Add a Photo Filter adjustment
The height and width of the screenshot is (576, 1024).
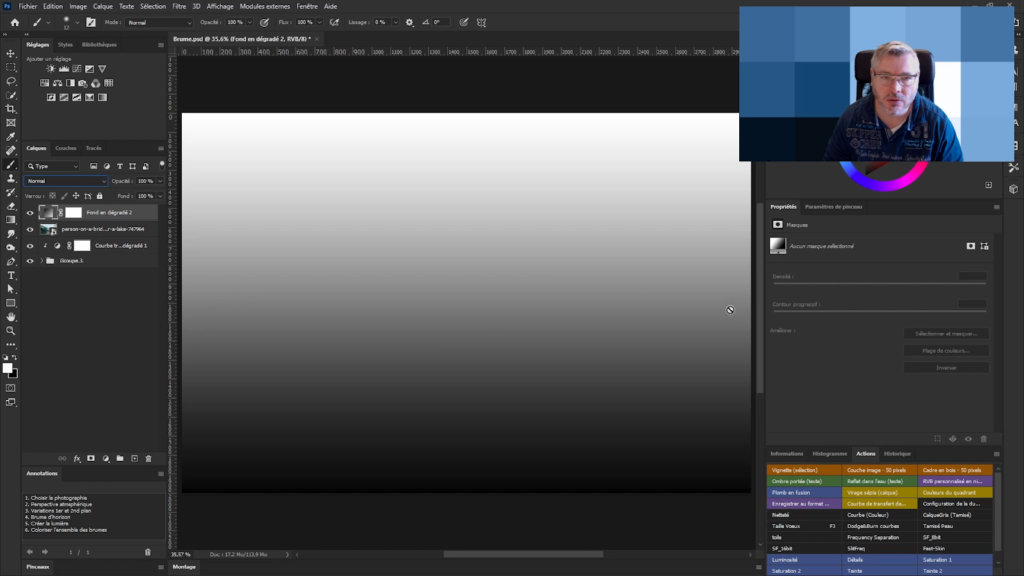83,83
